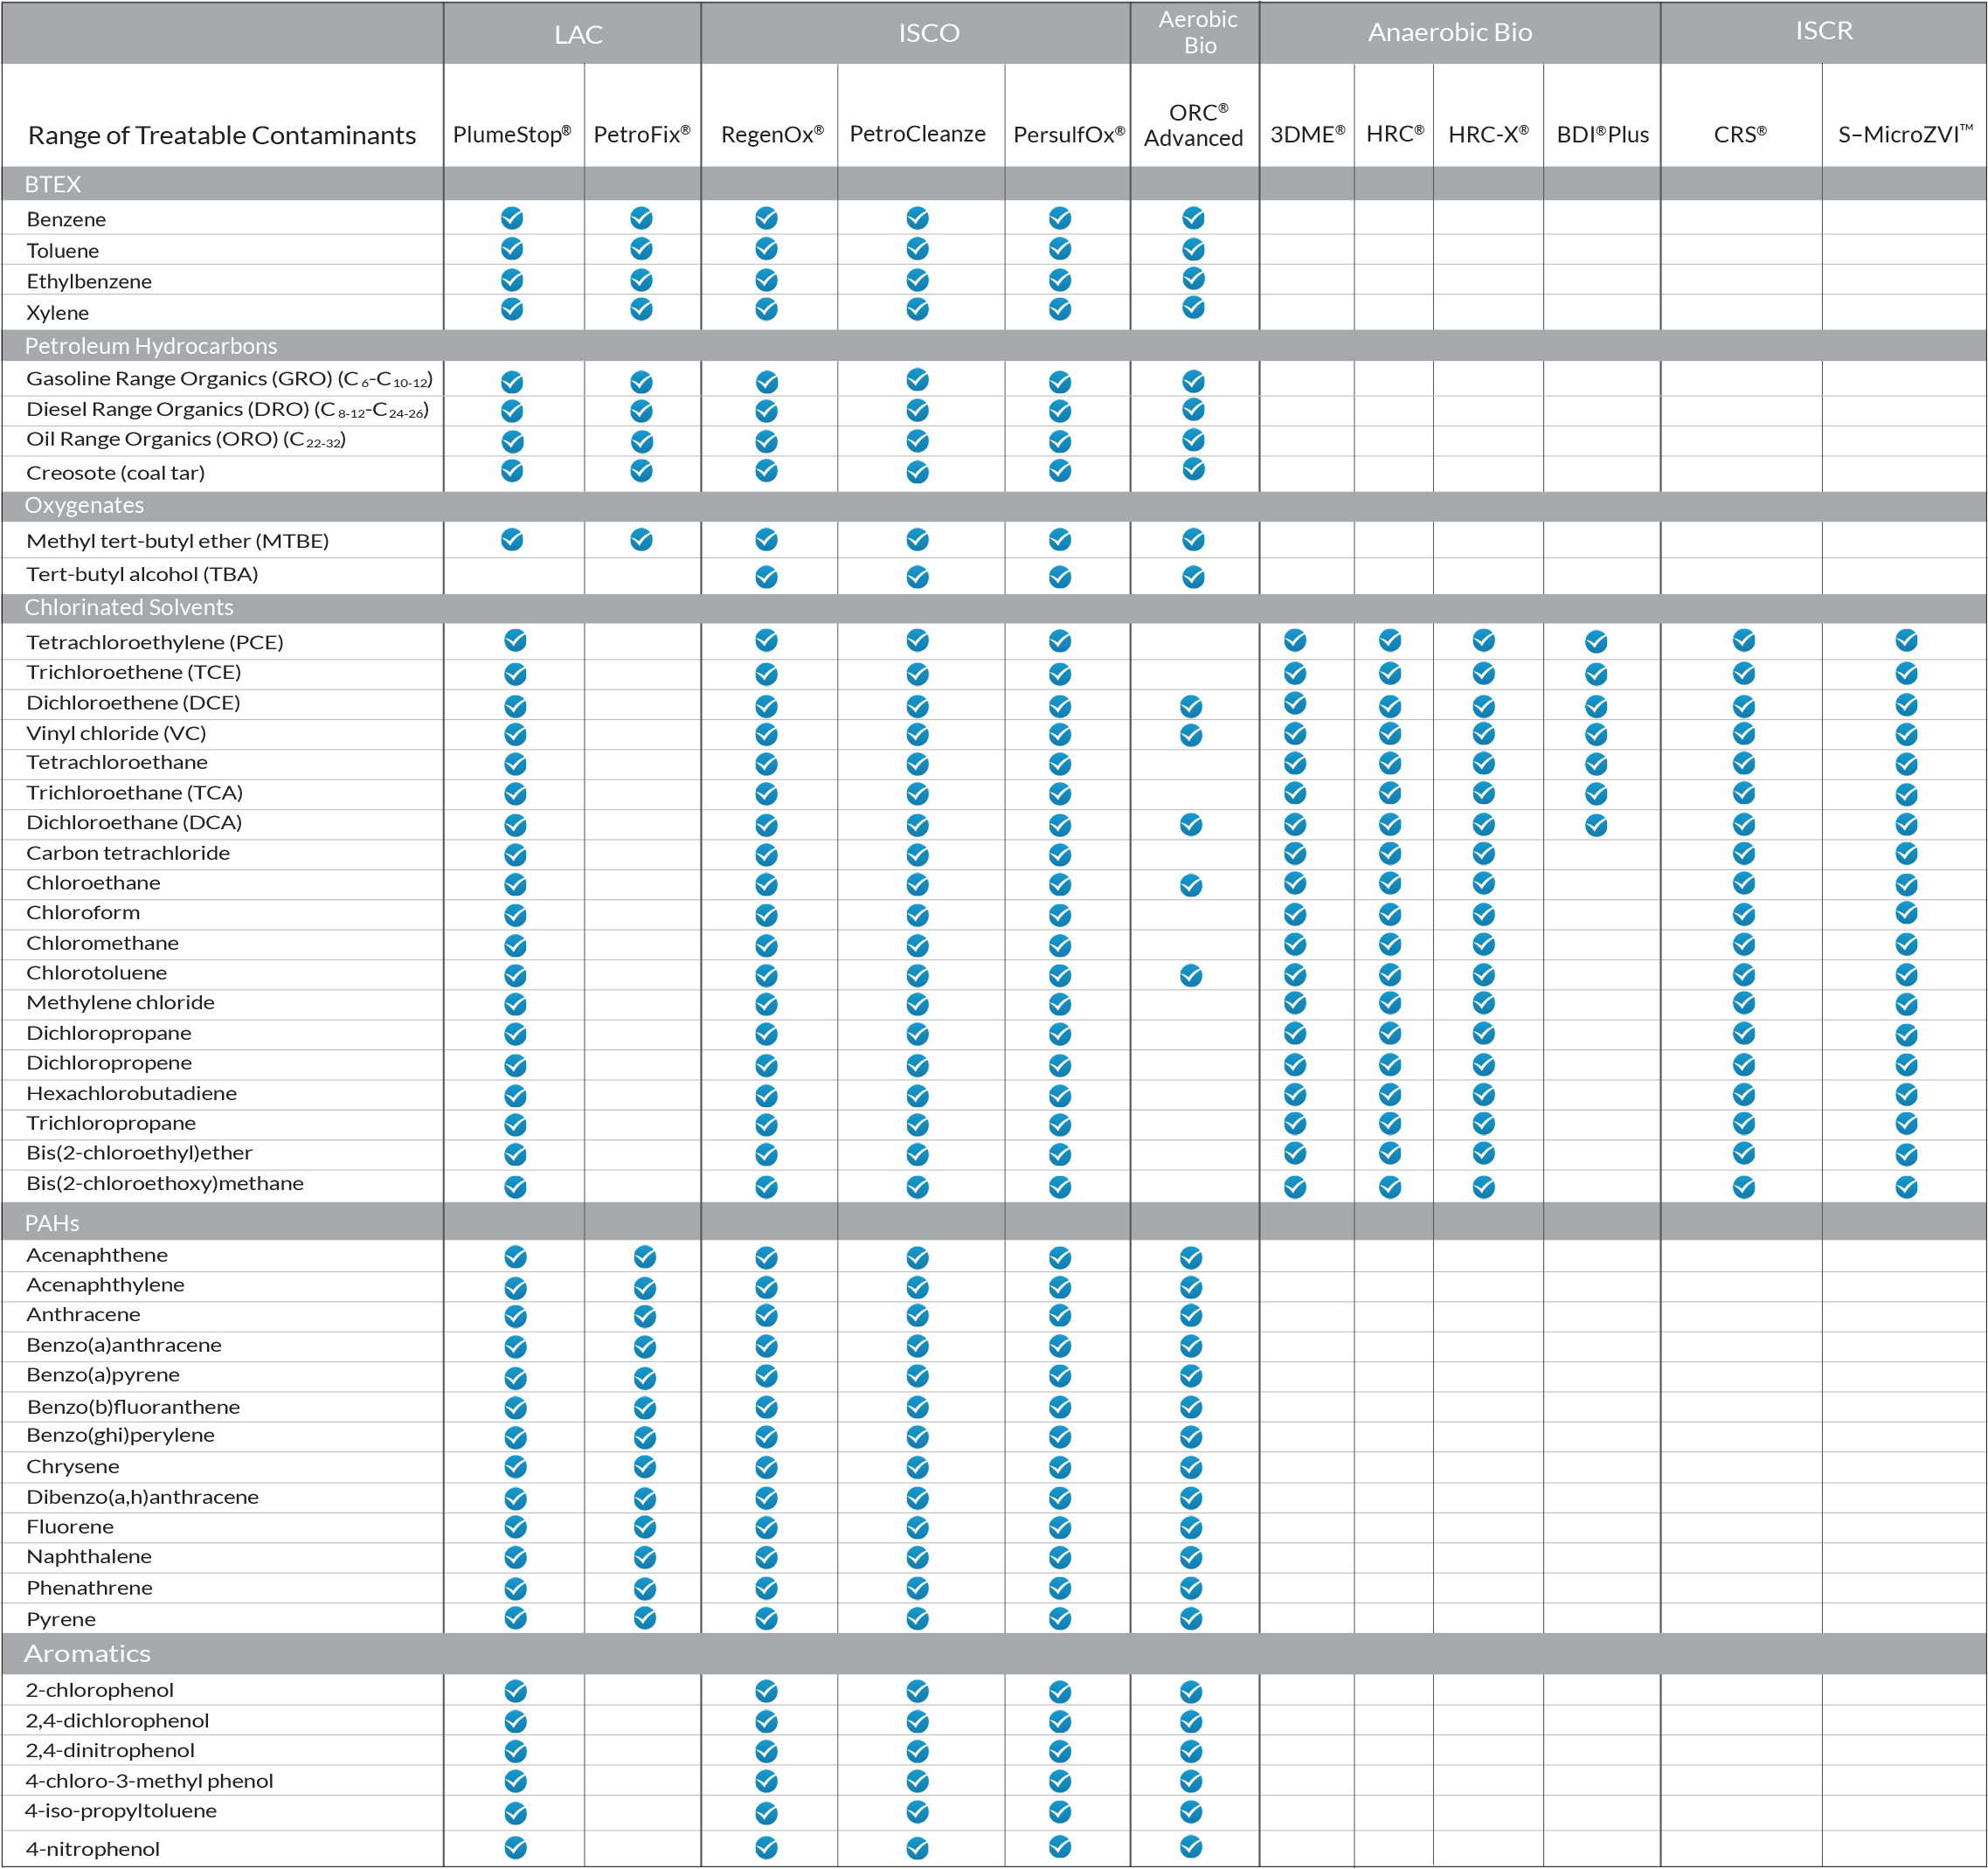Click the ORC Advanced checkmark for Tert-butyl alcohol
Image resolution: width=1988 pixels, height=1869 pixels.
coord(1193,577)
